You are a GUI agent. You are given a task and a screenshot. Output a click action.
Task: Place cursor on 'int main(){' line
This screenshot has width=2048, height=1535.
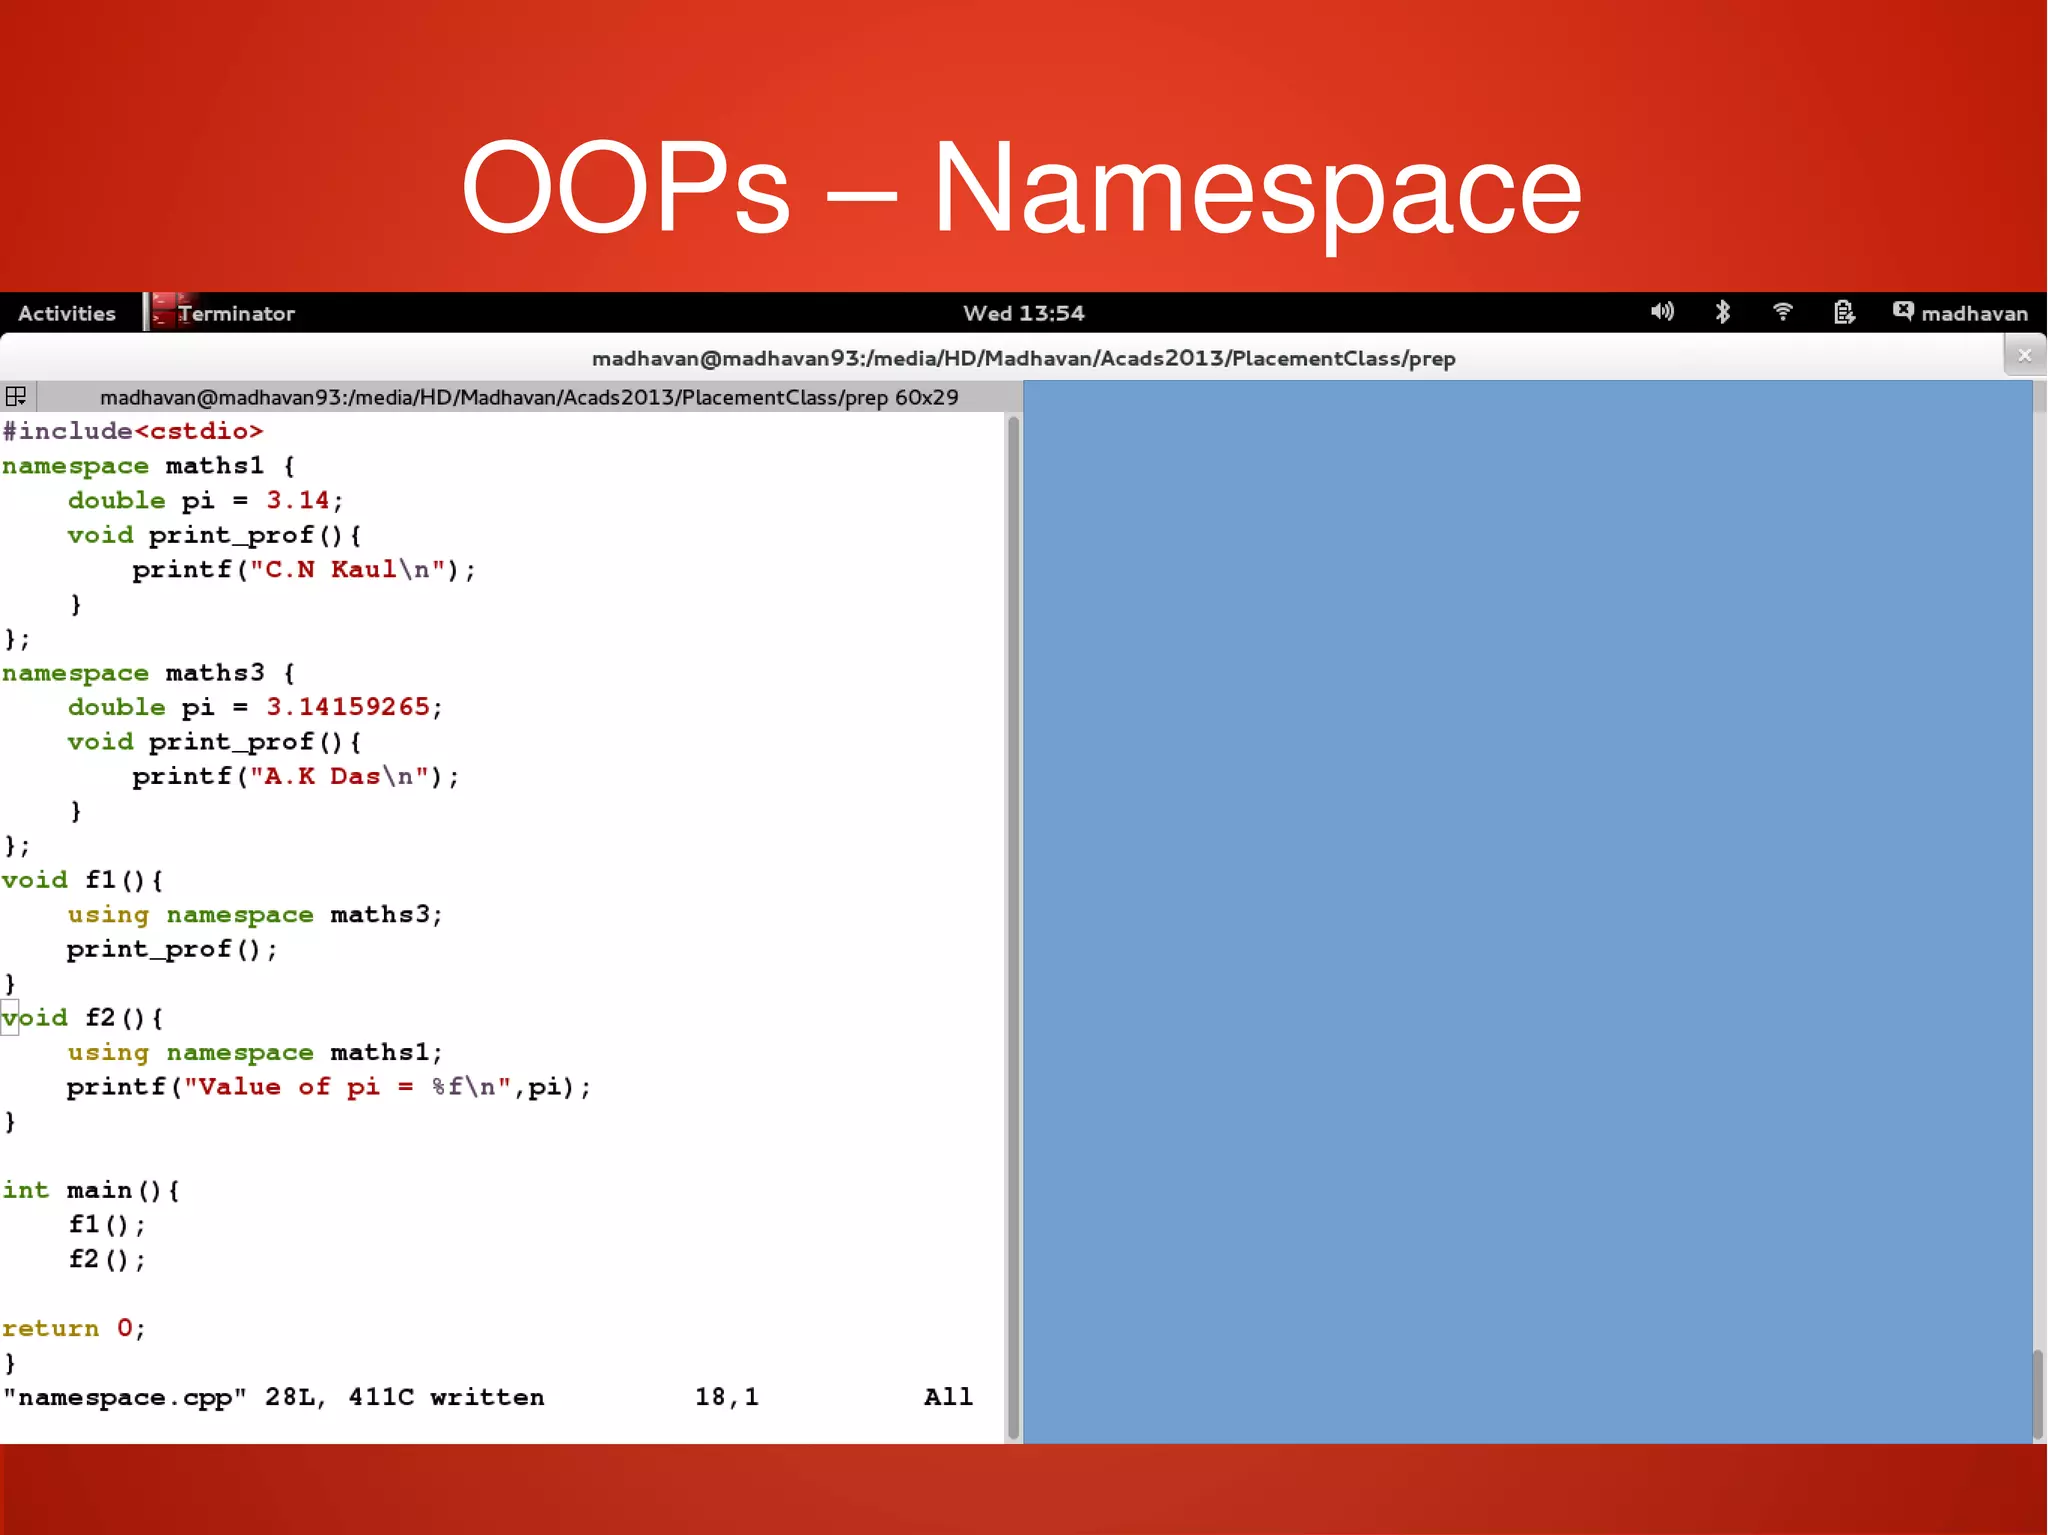click(92, 1190)
